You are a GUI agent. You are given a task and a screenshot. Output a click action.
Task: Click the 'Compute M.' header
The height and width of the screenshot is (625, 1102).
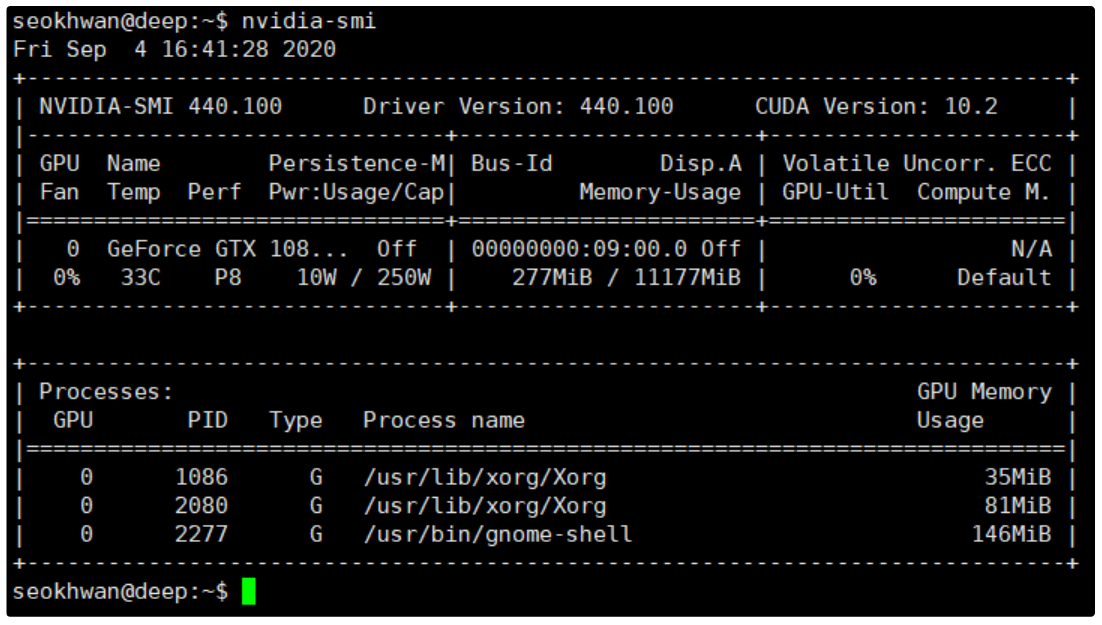point(984,192)
